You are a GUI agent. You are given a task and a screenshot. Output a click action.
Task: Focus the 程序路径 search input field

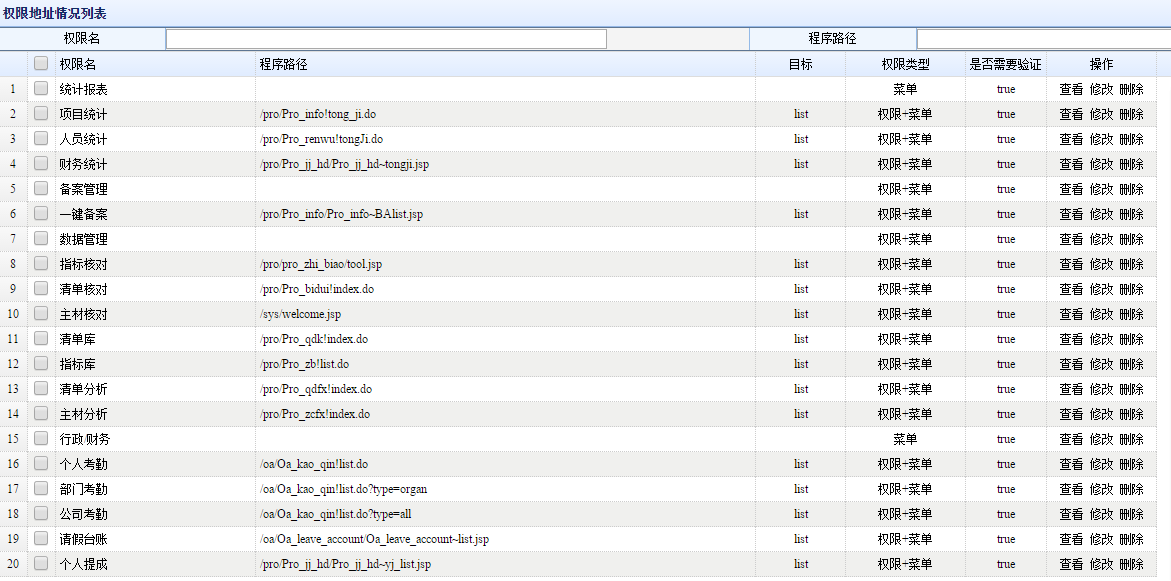point(1043,39)
